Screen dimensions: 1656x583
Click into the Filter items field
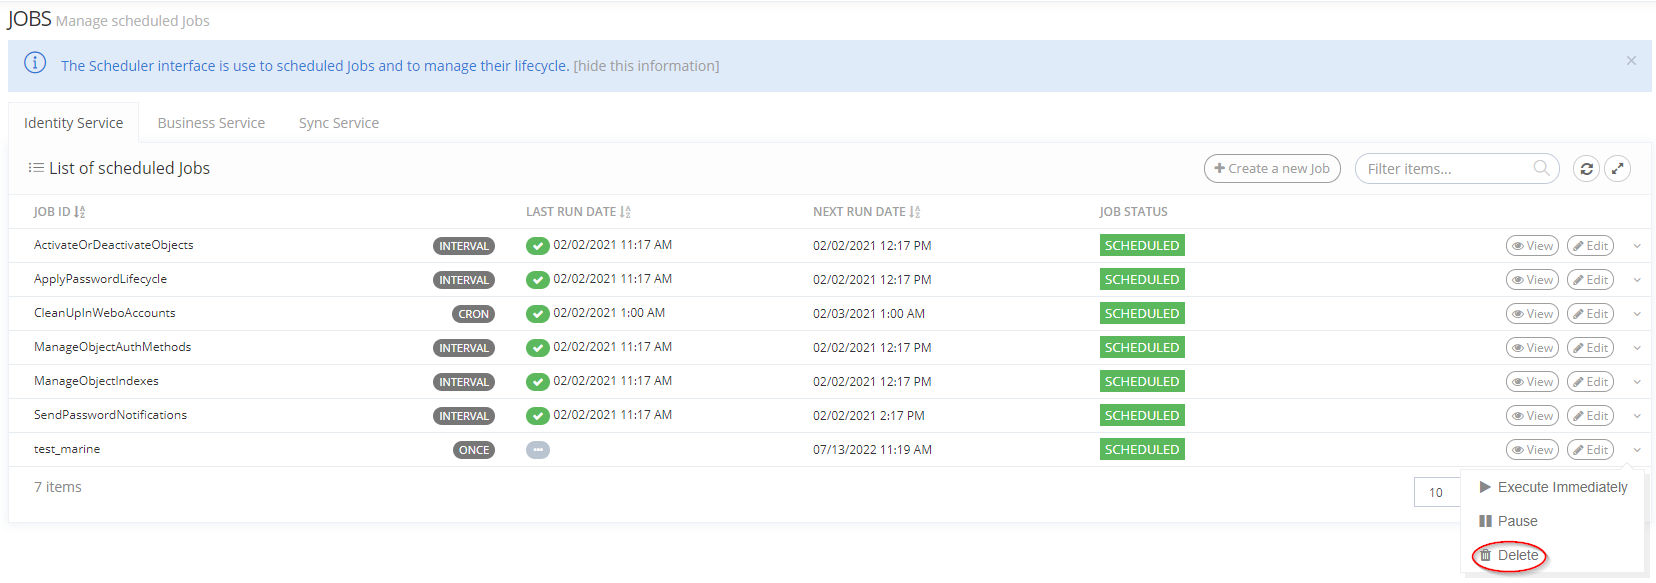(x=1443, y=169)
